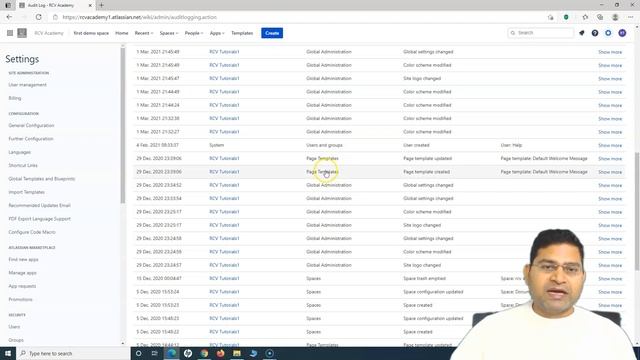
Task: Open Find new apps in sidebar
Action: [x=23, y=260]
